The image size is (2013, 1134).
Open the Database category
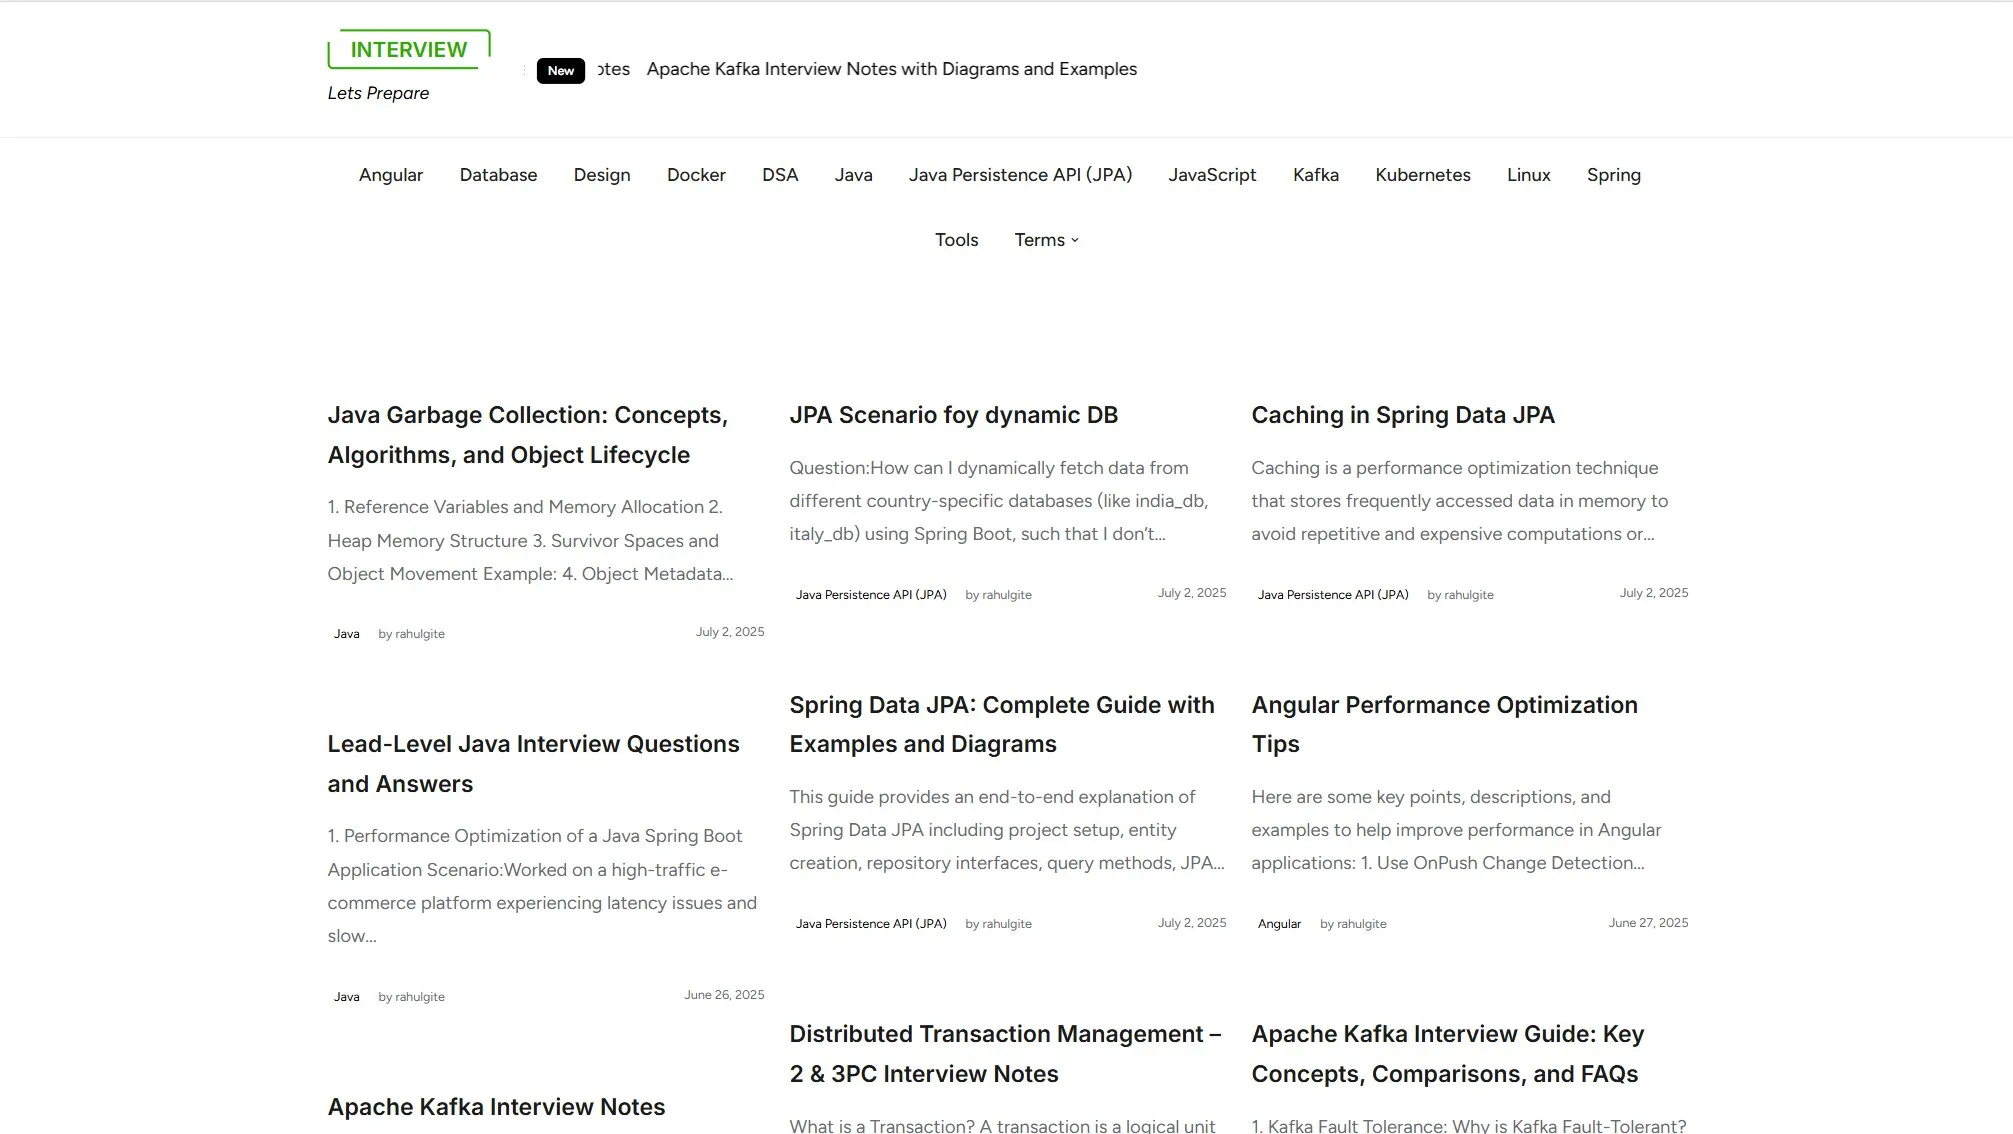(x=498, y=175)
